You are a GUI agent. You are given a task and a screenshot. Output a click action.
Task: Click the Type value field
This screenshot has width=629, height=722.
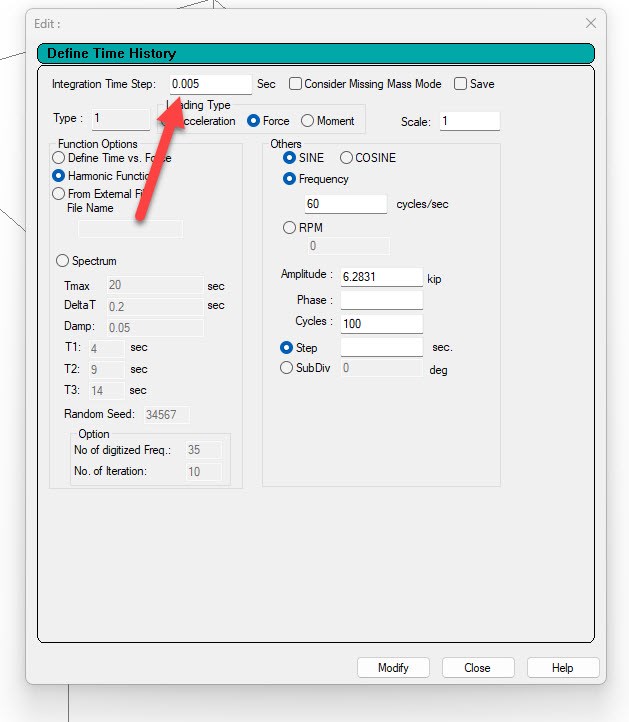(x=121, y=119)
